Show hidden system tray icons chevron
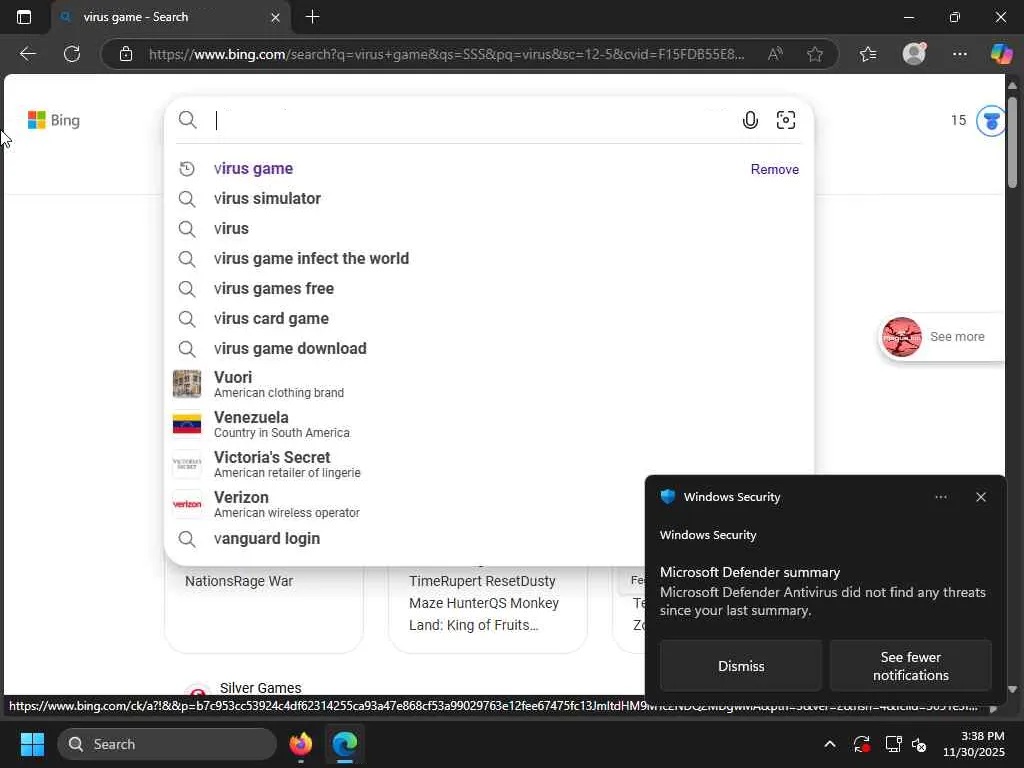The height and width of the screenshot is (768, 1024). tap(829, 744)
